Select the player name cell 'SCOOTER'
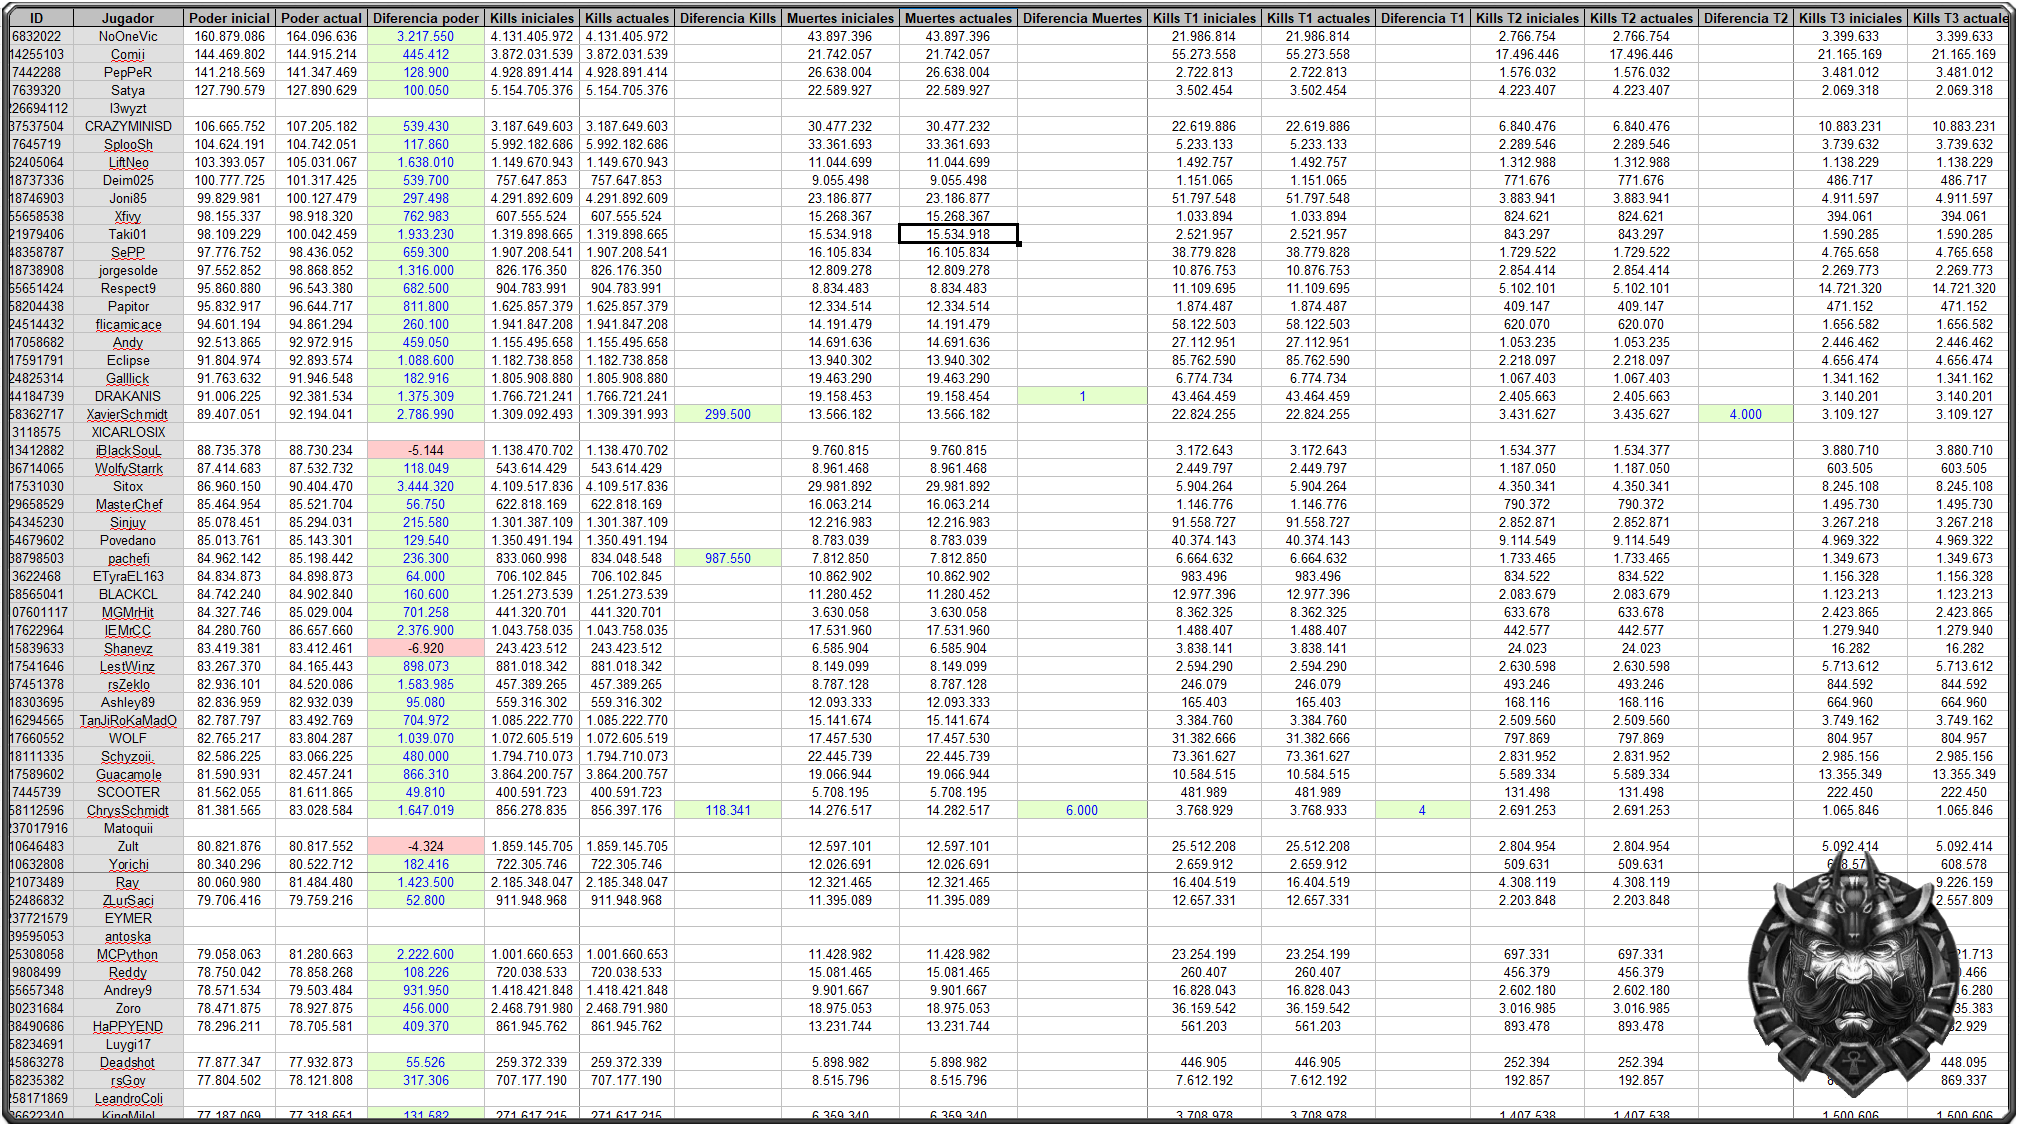This screenshot has height=1130, width=2019. [x=128, y=792]
